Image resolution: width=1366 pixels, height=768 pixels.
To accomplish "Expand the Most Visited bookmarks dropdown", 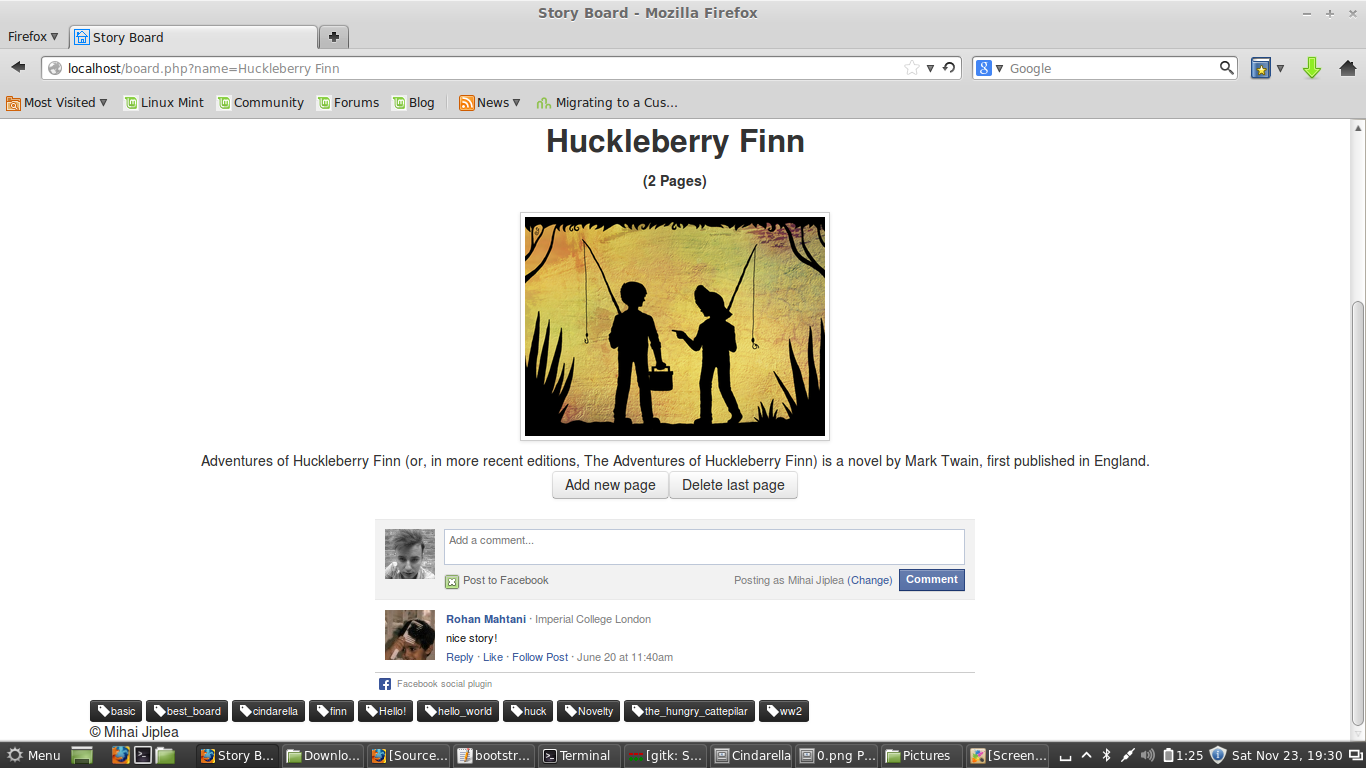I will click(57, 102).
